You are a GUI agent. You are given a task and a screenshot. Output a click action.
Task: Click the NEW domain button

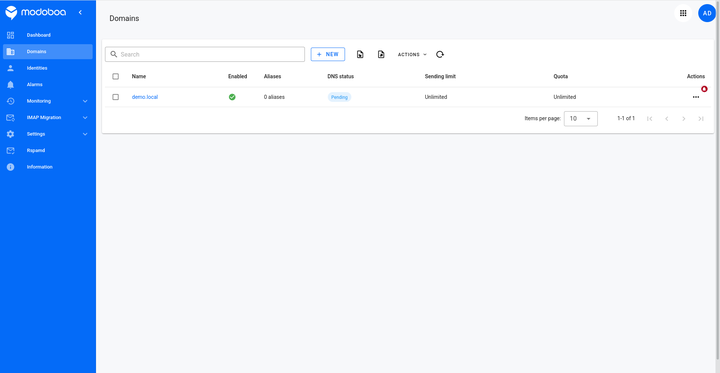pyautogui.click(x=328, y=54)
